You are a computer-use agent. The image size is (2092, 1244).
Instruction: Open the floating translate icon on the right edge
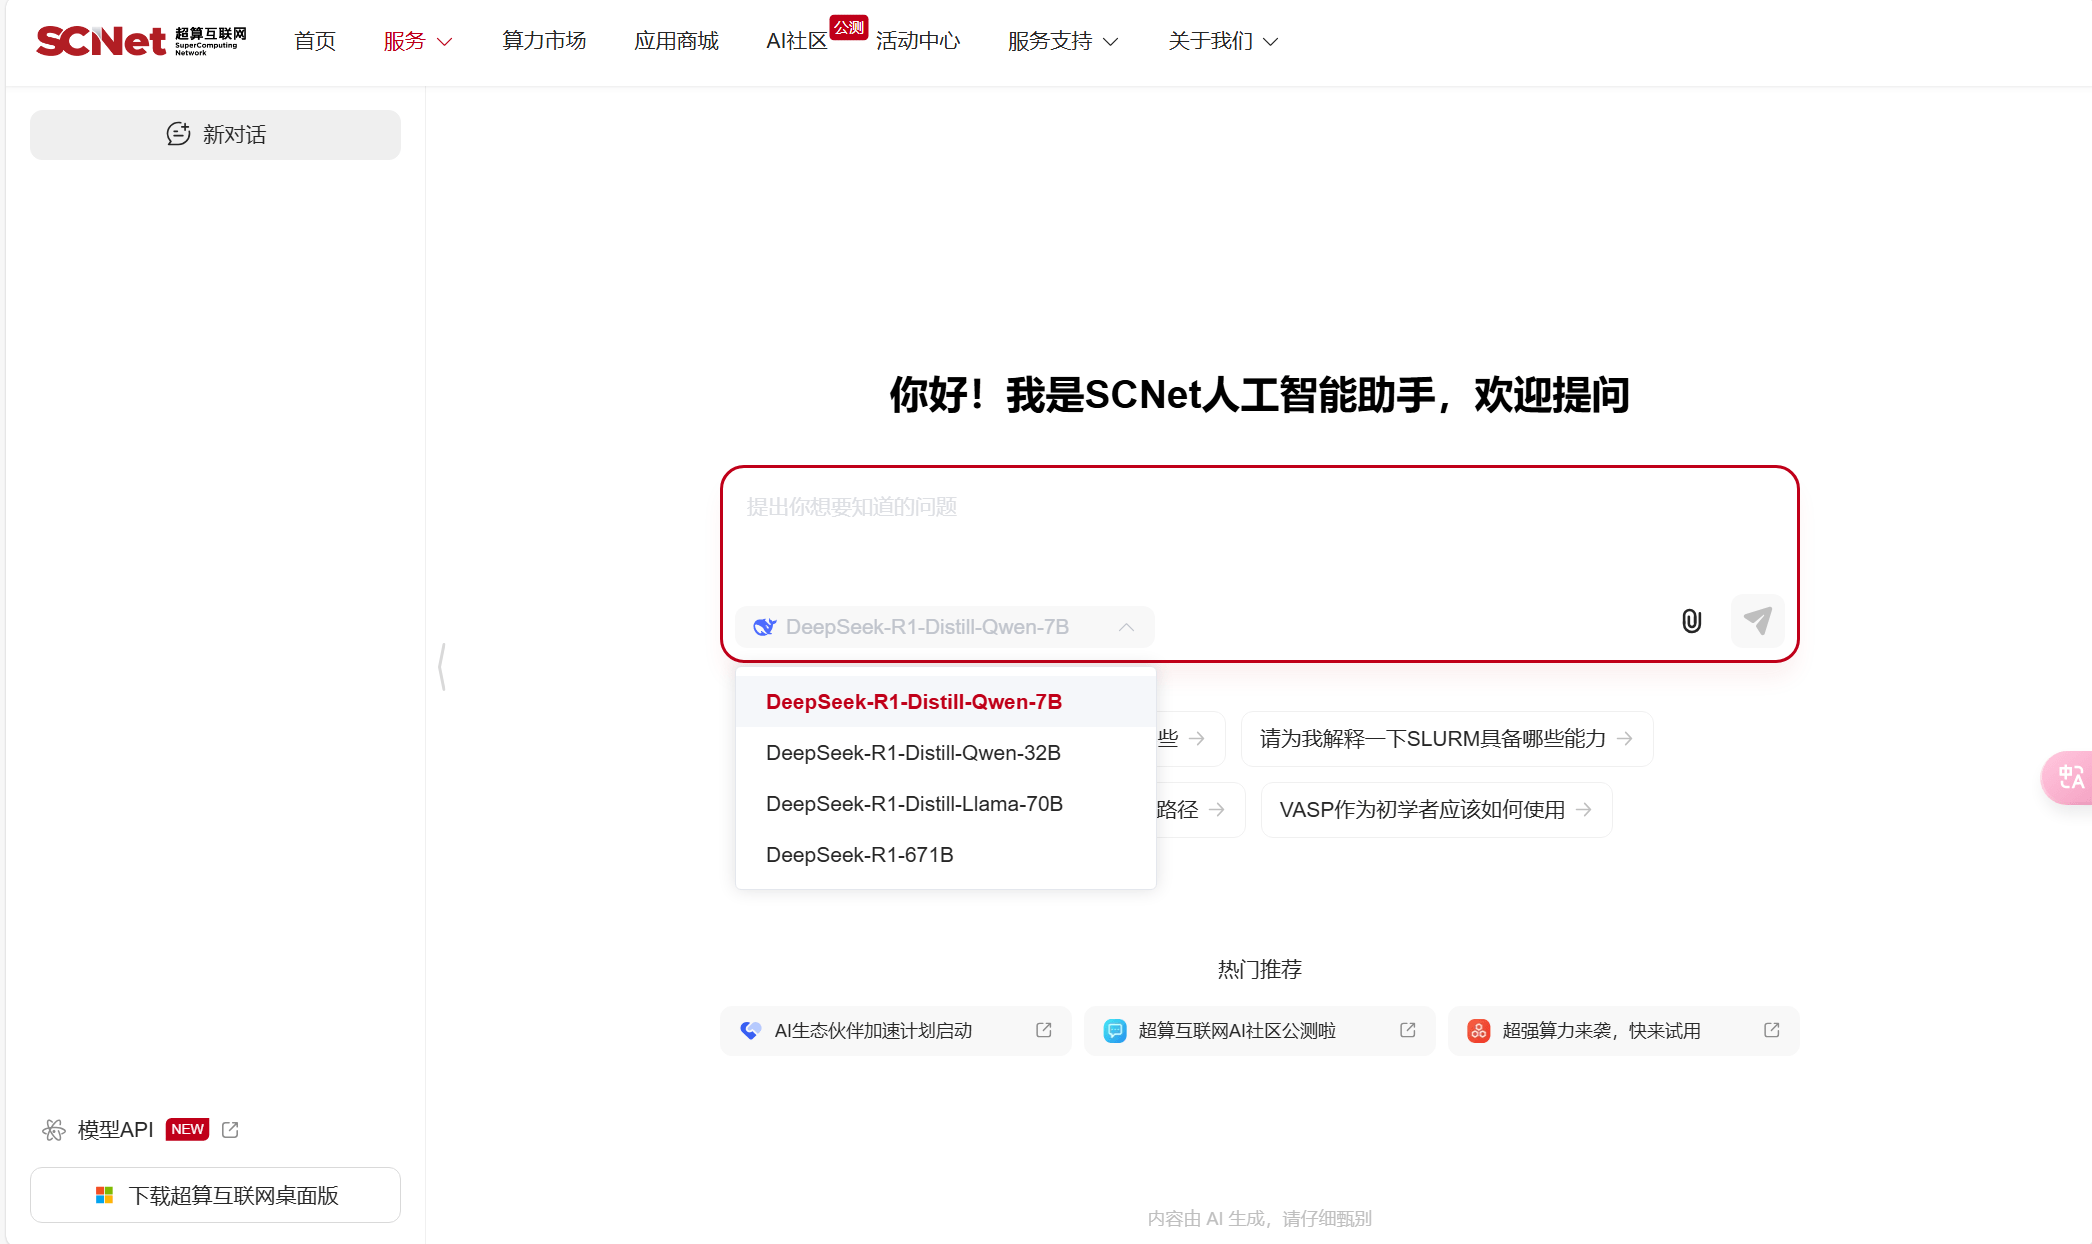(2072, 778)
